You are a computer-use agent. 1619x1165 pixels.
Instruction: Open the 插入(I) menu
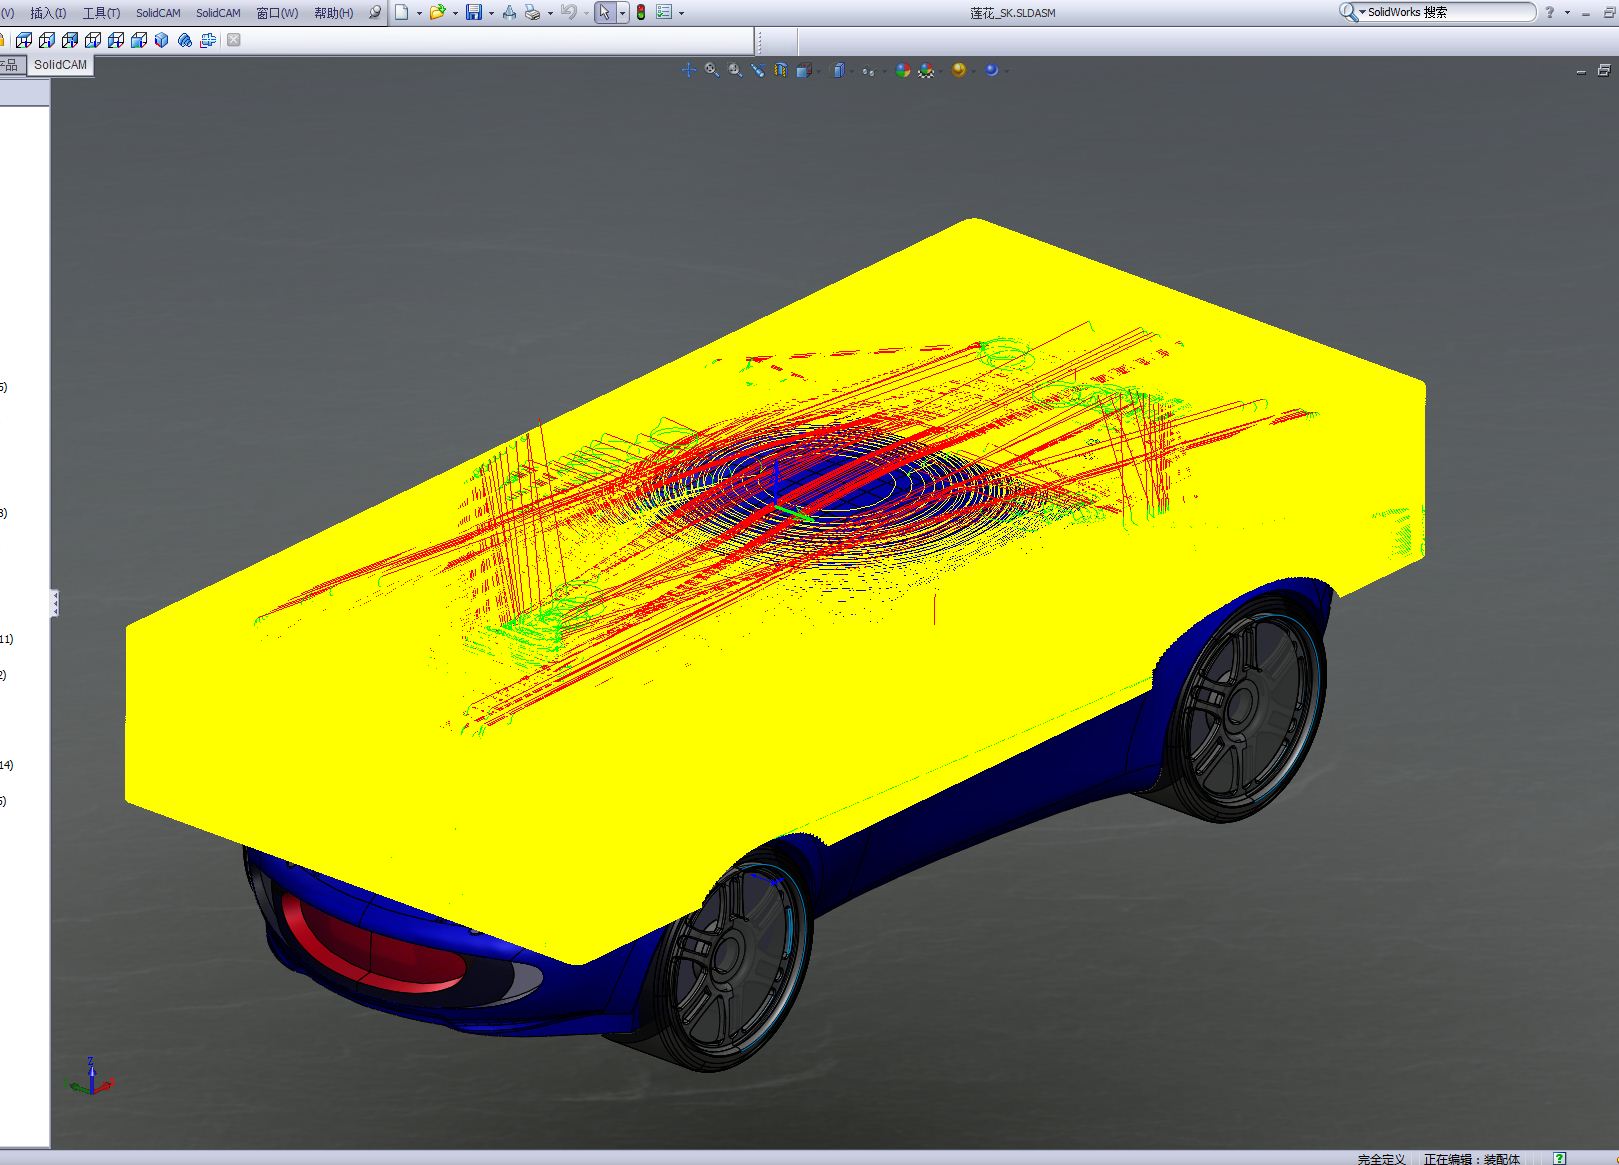pyautogui.click(x=48, y=13)
